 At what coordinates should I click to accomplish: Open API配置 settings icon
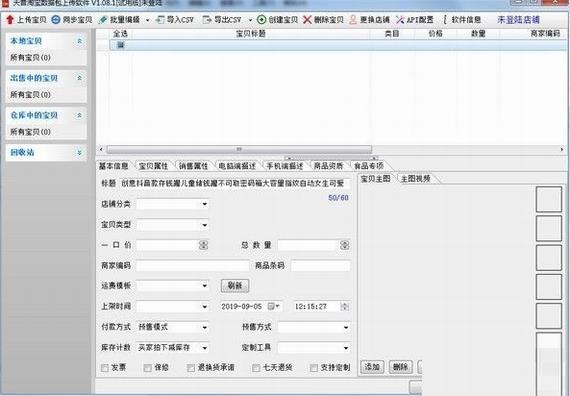click(x=400, y=20)
